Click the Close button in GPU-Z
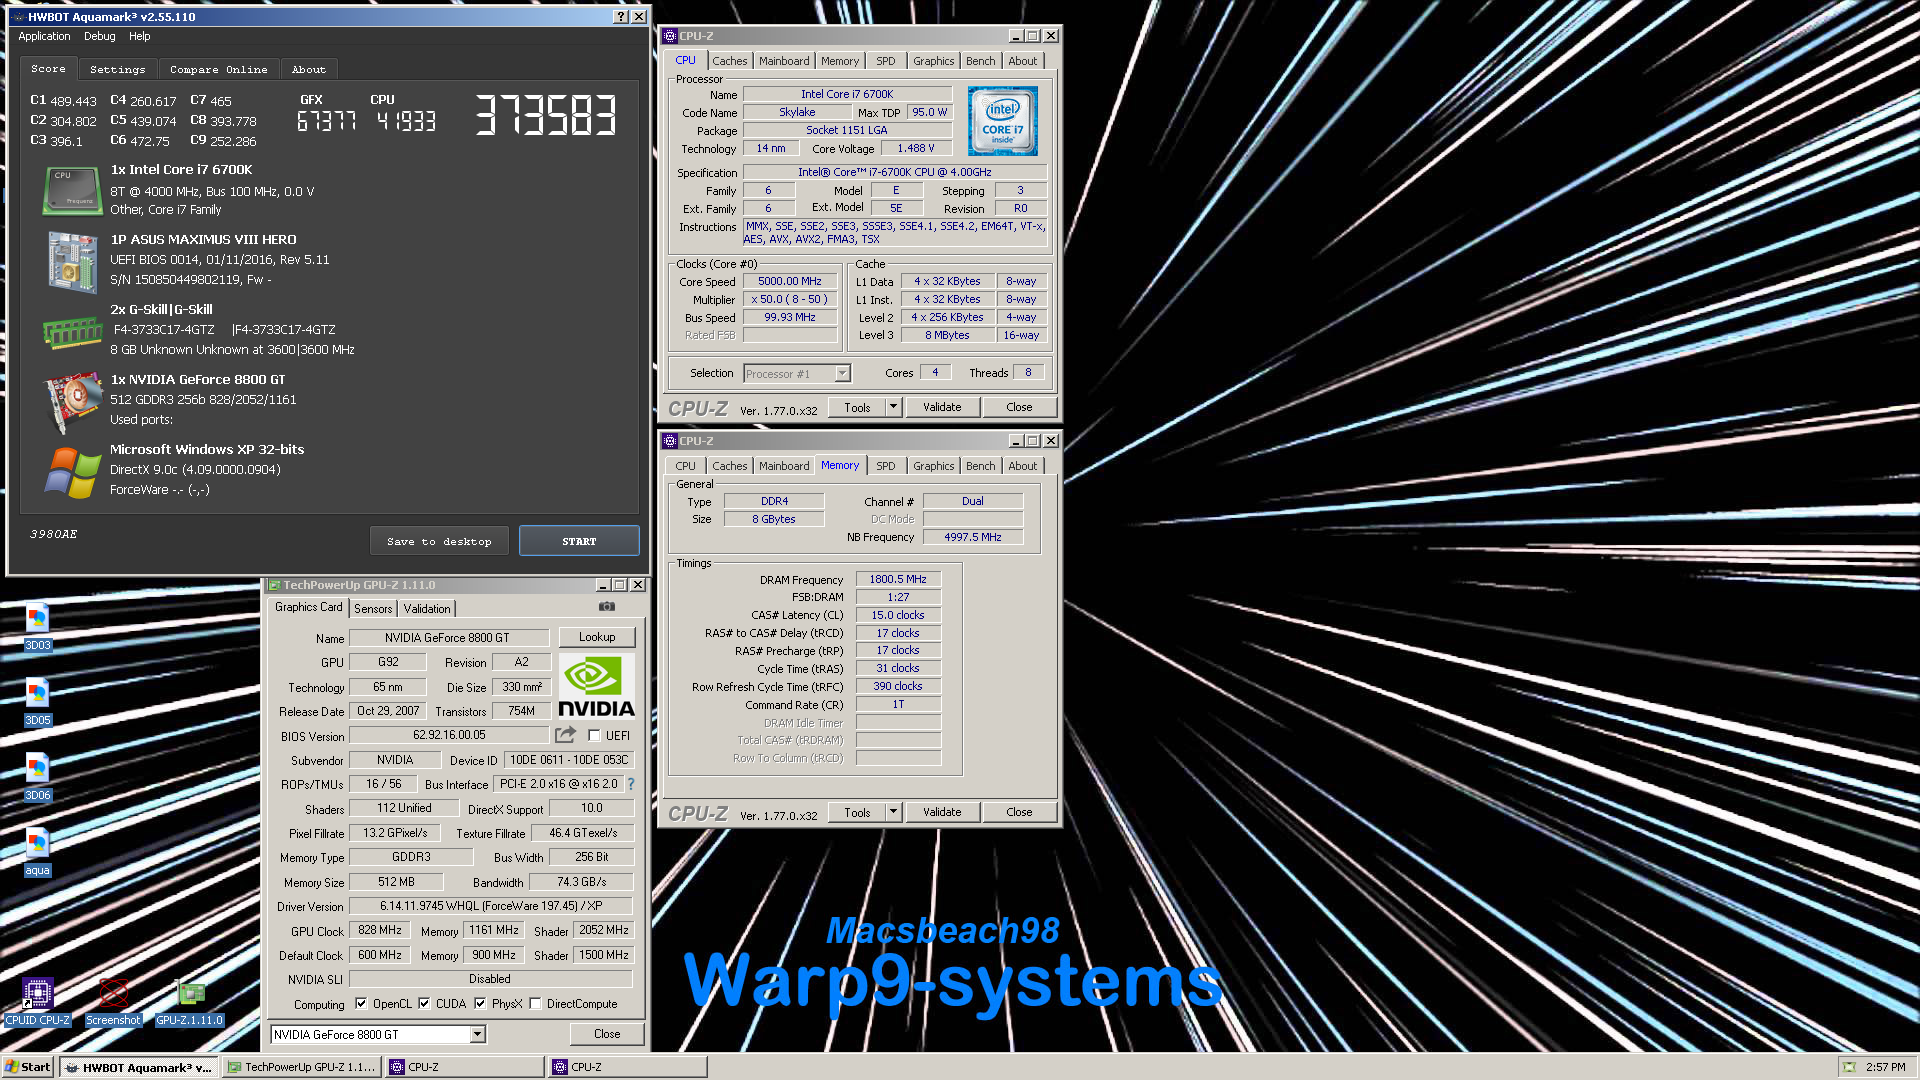 pos(607,1034)
